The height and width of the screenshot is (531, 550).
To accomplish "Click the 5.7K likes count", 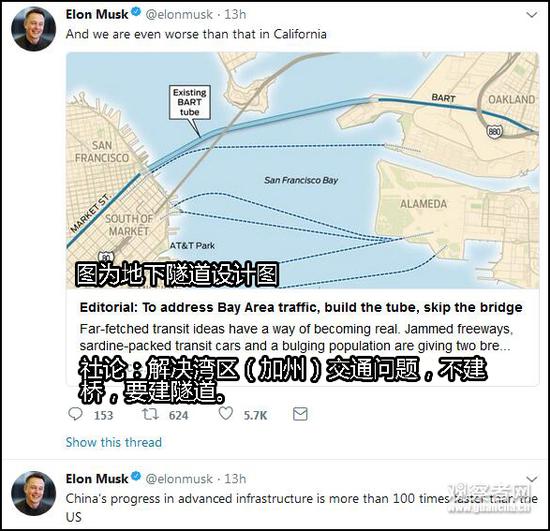I will pos(255,416).
